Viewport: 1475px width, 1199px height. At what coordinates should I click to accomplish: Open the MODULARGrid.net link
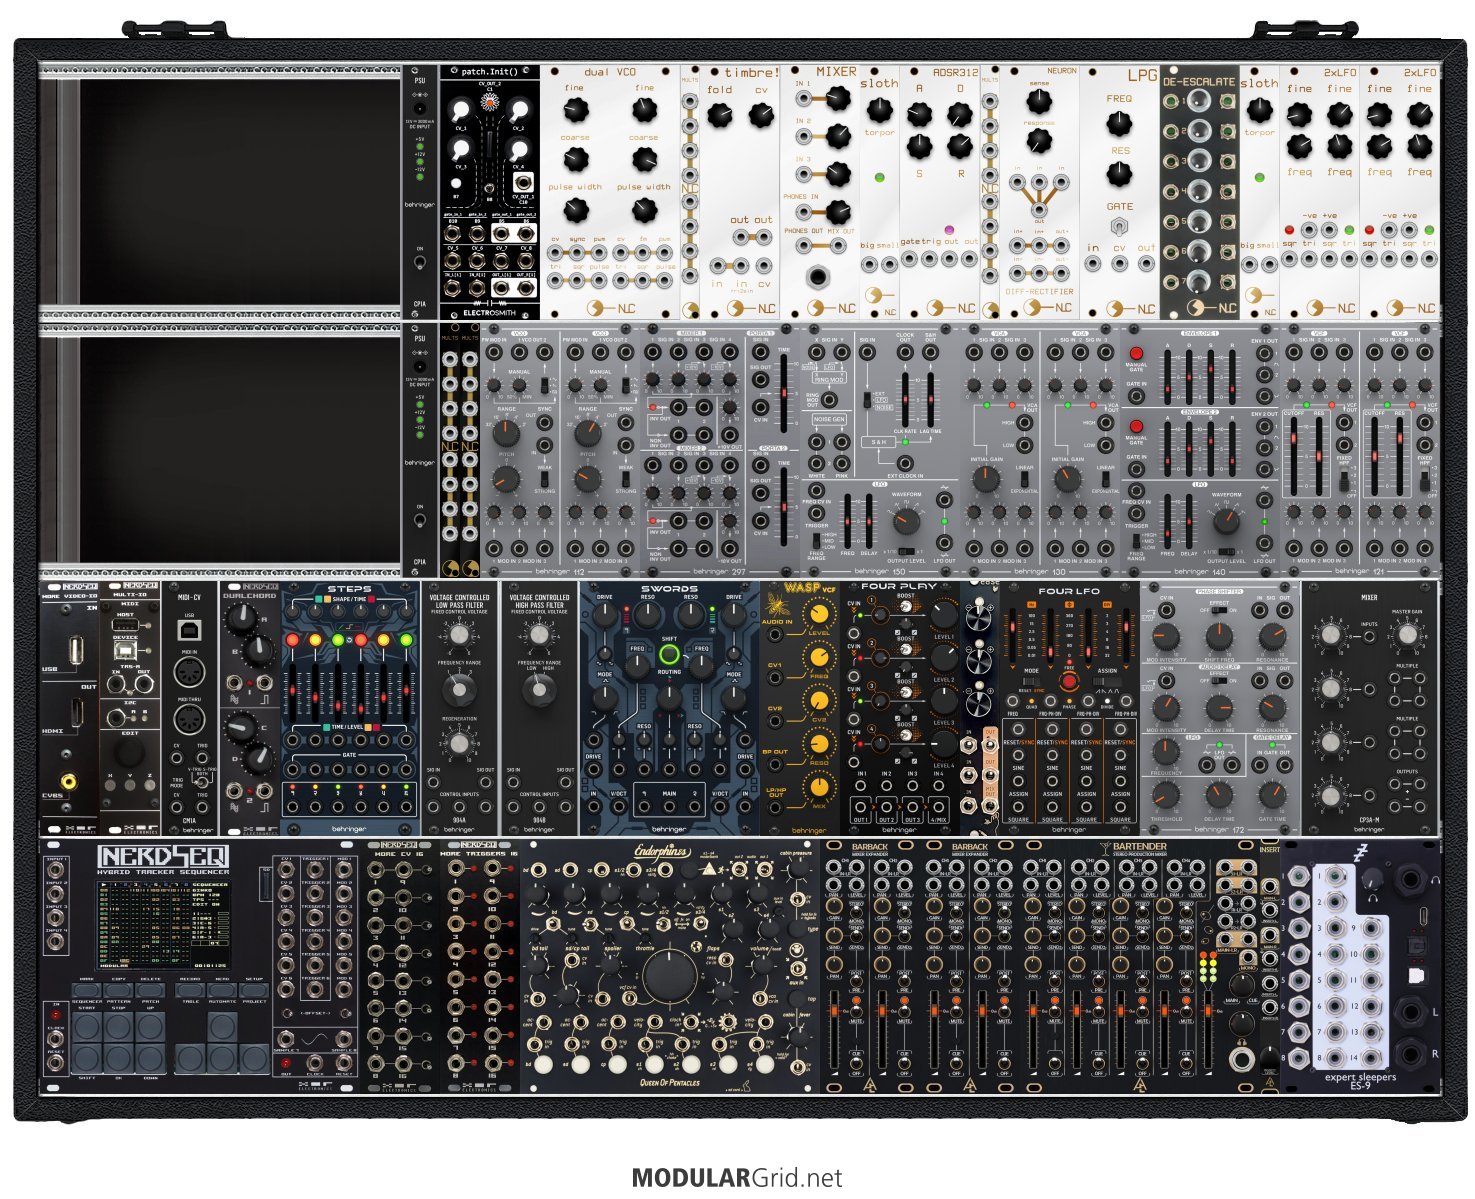click(737, 1178)
